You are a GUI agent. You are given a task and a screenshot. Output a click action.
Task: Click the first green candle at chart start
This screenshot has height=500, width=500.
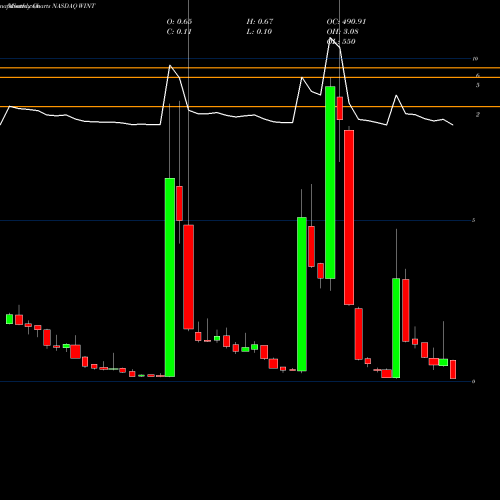10,319
